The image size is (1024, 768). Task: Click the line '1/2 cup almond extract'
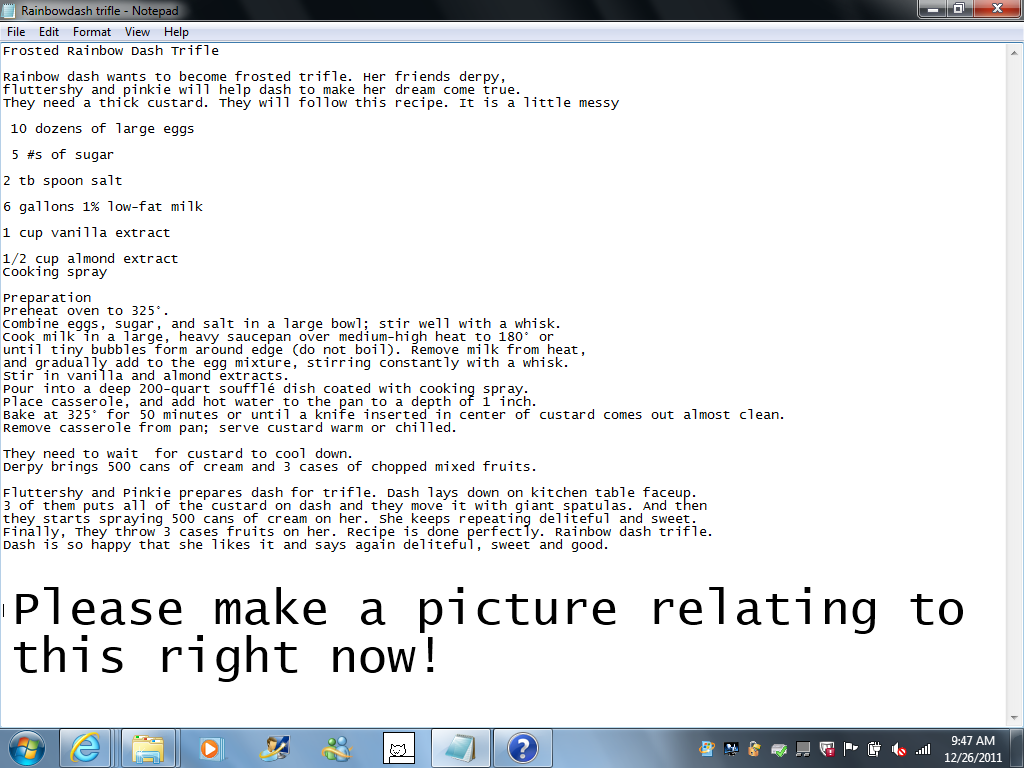90,259
